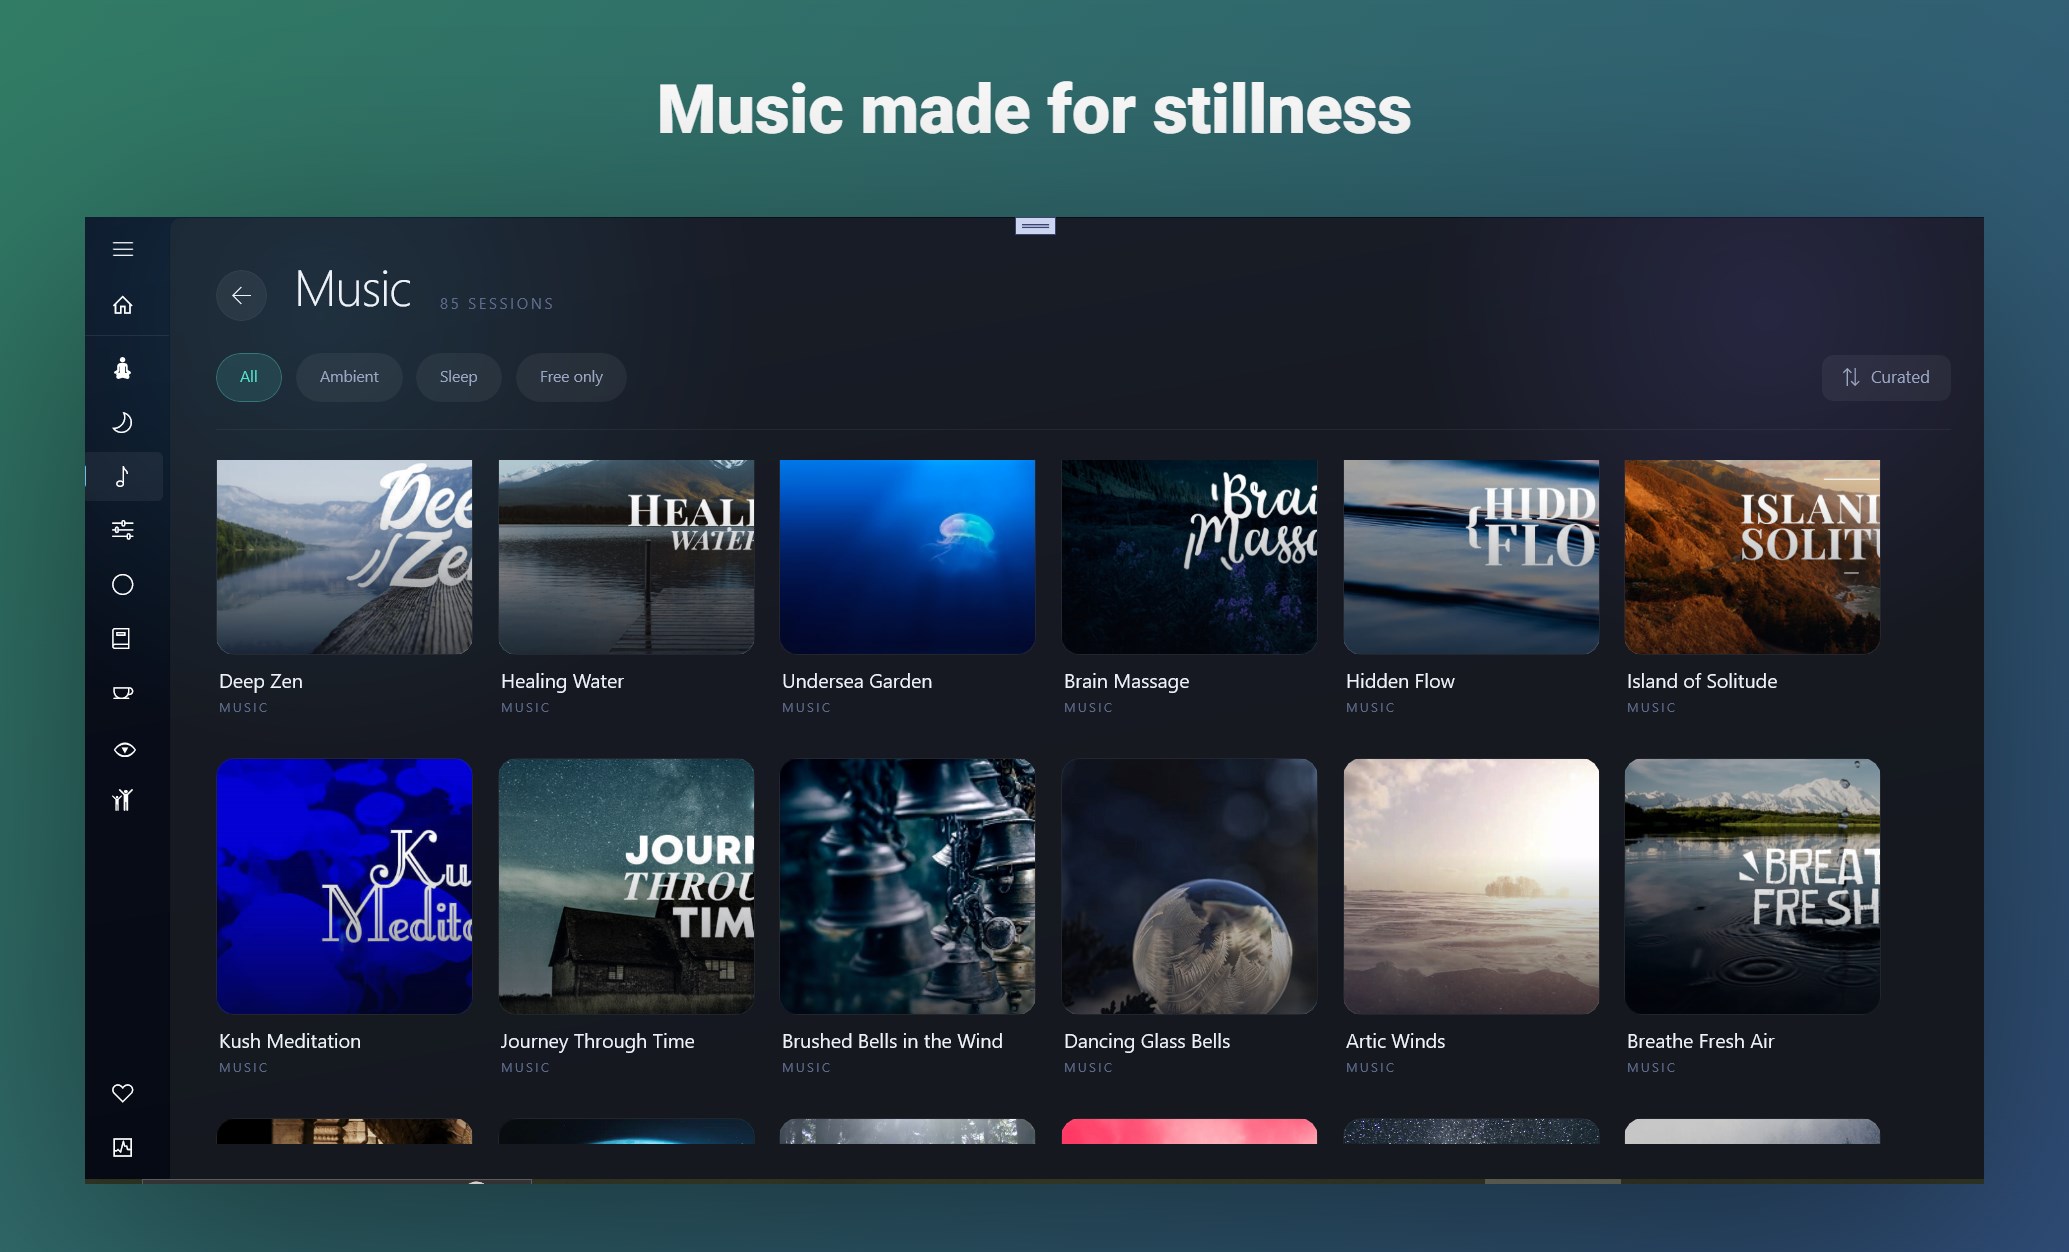Filter sessions by Ambient
The width and height of the screenshot is (2069, 1252).
pyautogui.click(x=349, y=377)
